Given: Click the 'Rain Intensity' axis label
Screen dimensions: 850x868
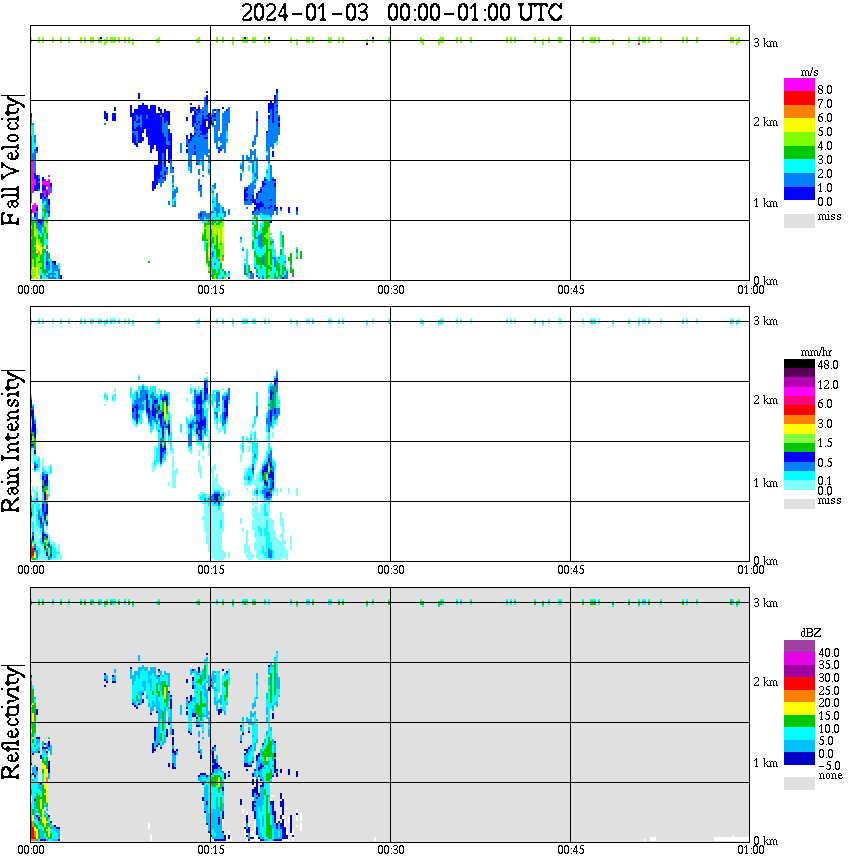Looking at the screenshot, I should [x=11, y=441].
